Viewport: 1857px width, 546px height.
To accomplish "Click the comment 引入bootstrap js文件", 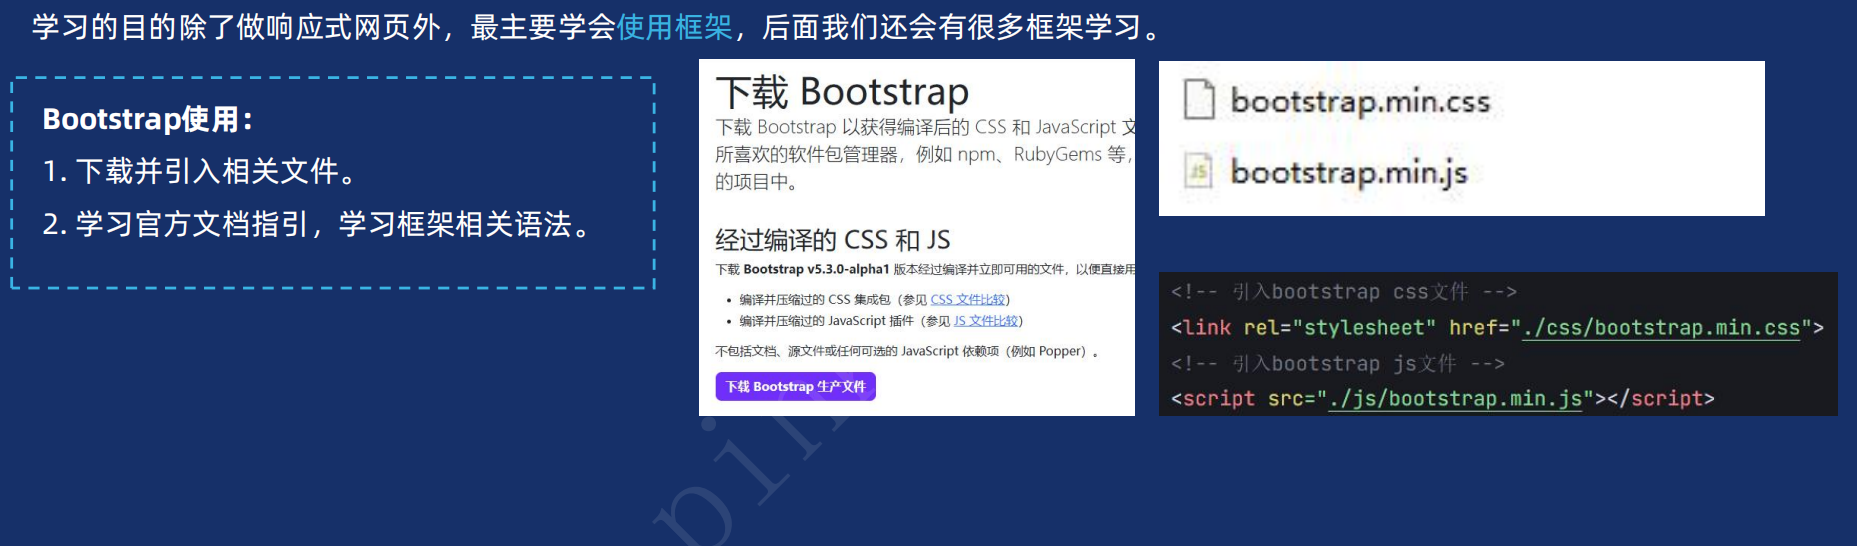I will coord(1338,363).
